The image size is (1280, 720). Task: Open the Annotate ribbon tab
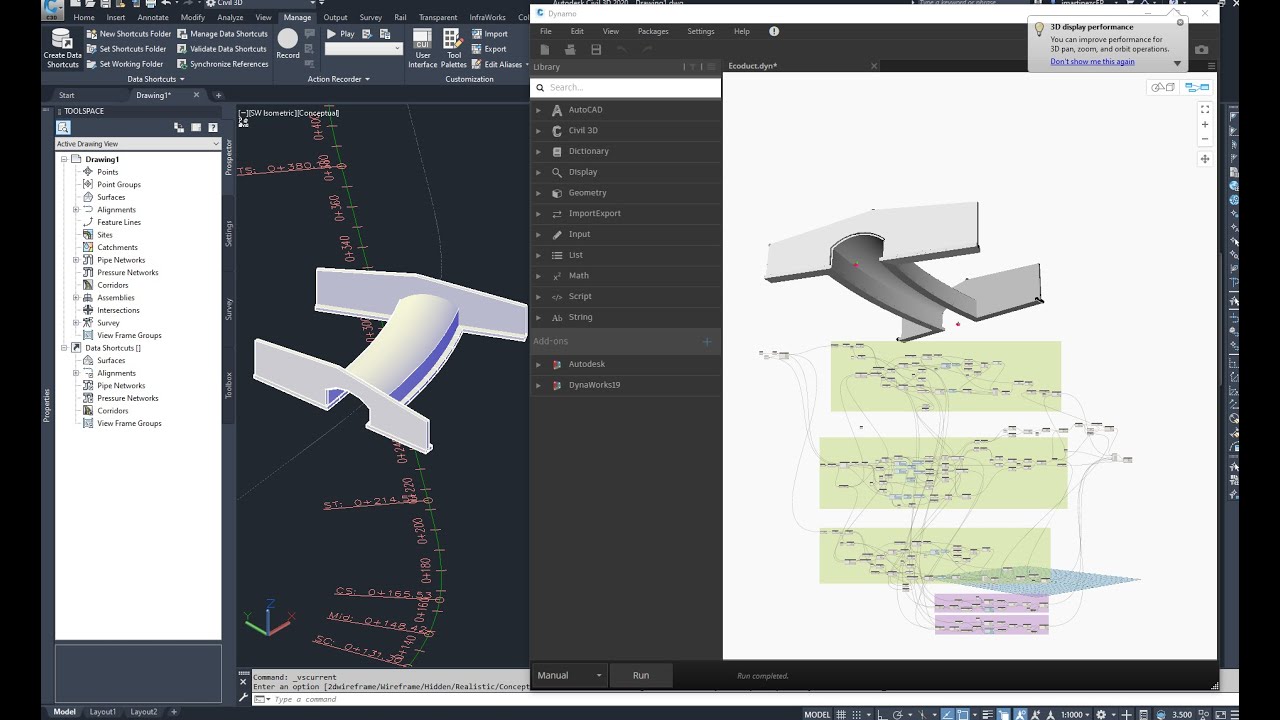(153, 17)
